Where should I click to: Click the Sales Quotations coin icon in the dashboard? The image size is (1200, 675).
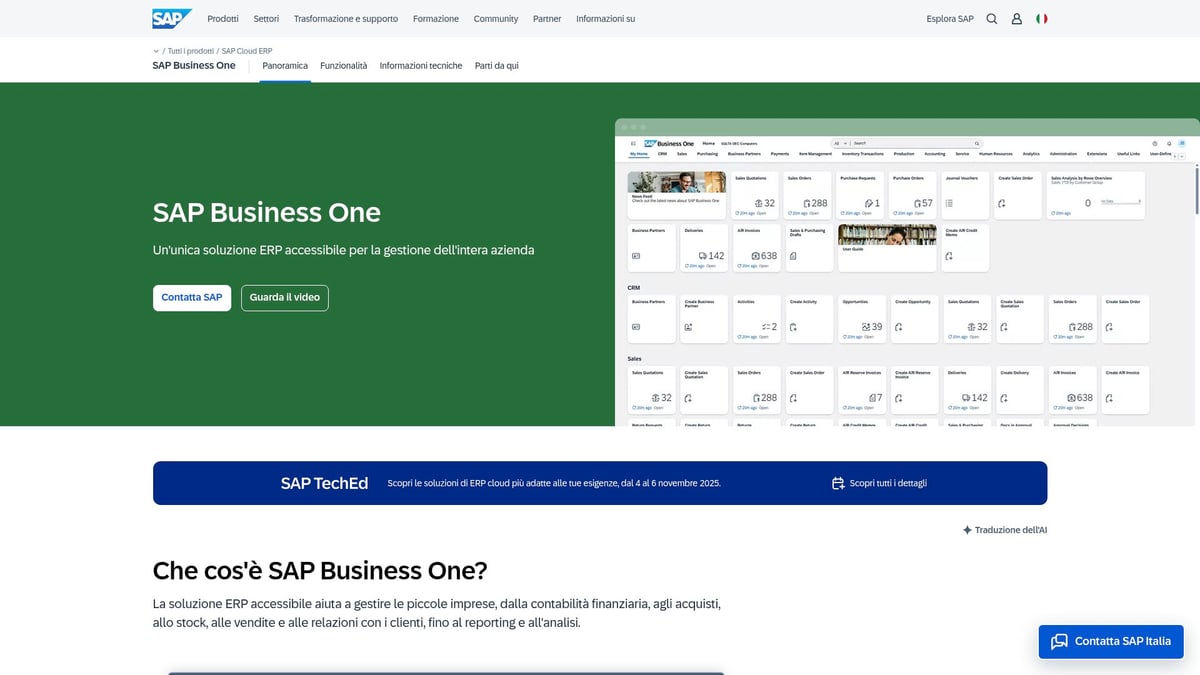coord(759,203)
